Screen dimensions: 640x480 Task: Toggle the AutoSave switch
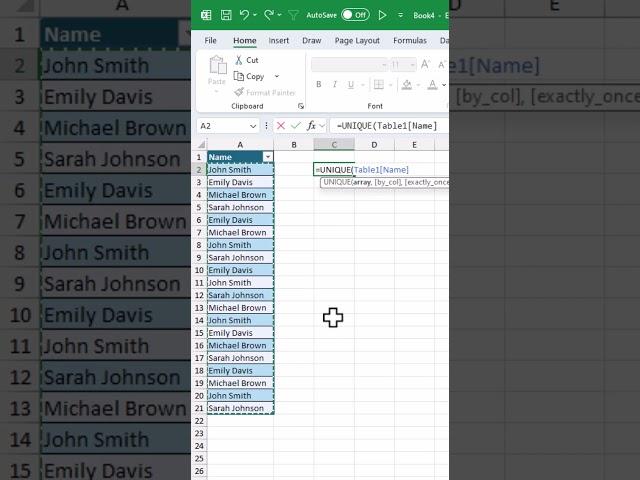pyautogui.click(x=355, y=15)
